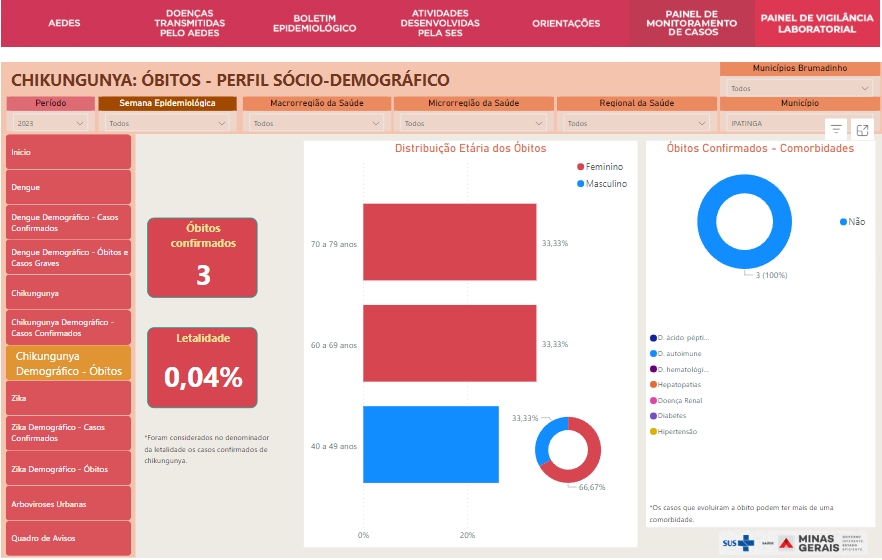Click the filter icon above the comorbidities chart
The width and height of the screenshot is (882, 560).
pos(836,130)
